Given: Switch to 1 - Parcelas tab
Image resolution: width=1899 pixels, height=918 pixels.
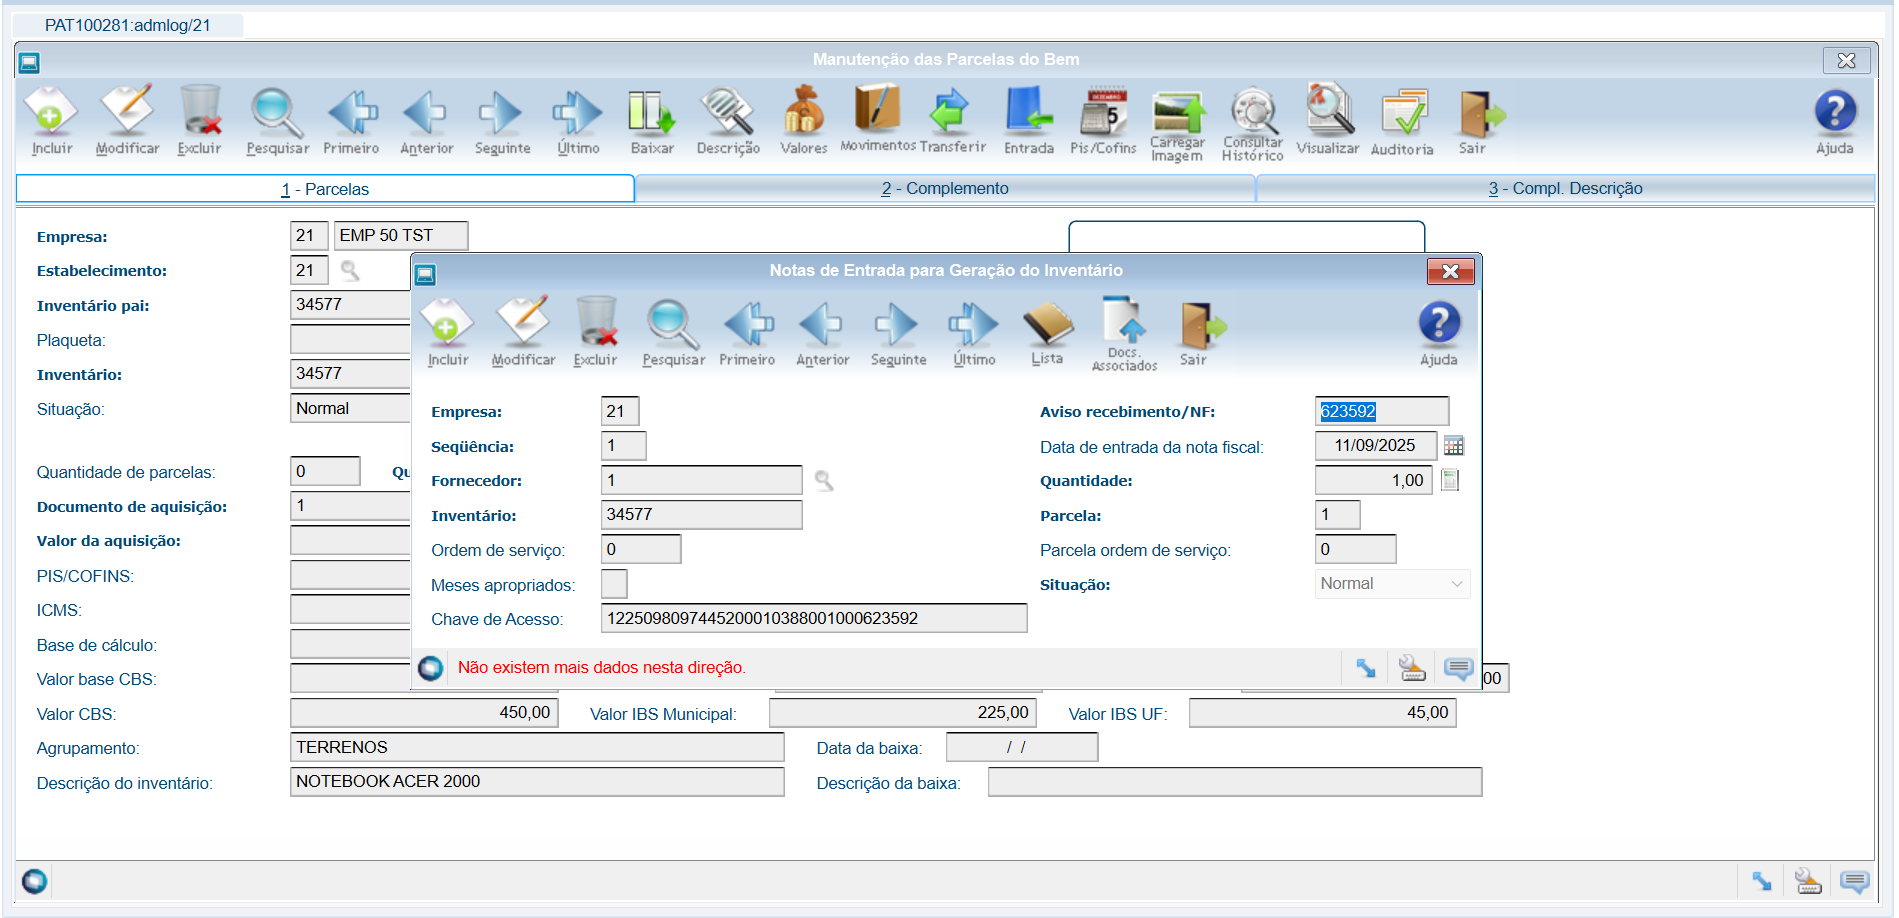Looking at the screenshot, I should point(325,189).
